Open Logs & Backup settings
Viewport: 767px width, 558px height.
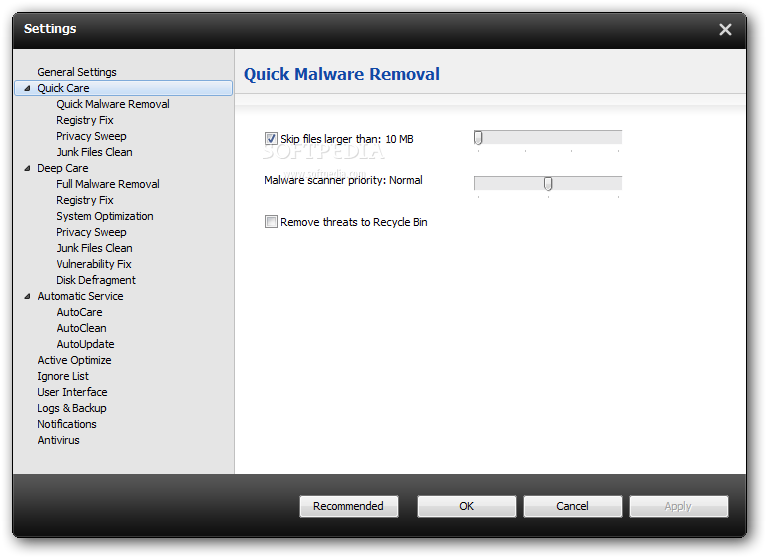tap(72, 408)
